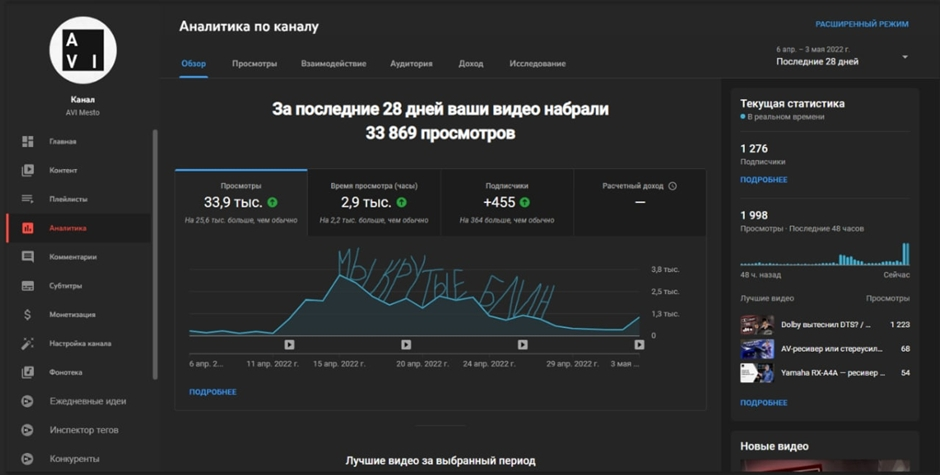Screen dimensions: 940x475
Task: Click Dolby вытеснил DTS? video title
Action: pyautogui.click(x=825, y=324)
